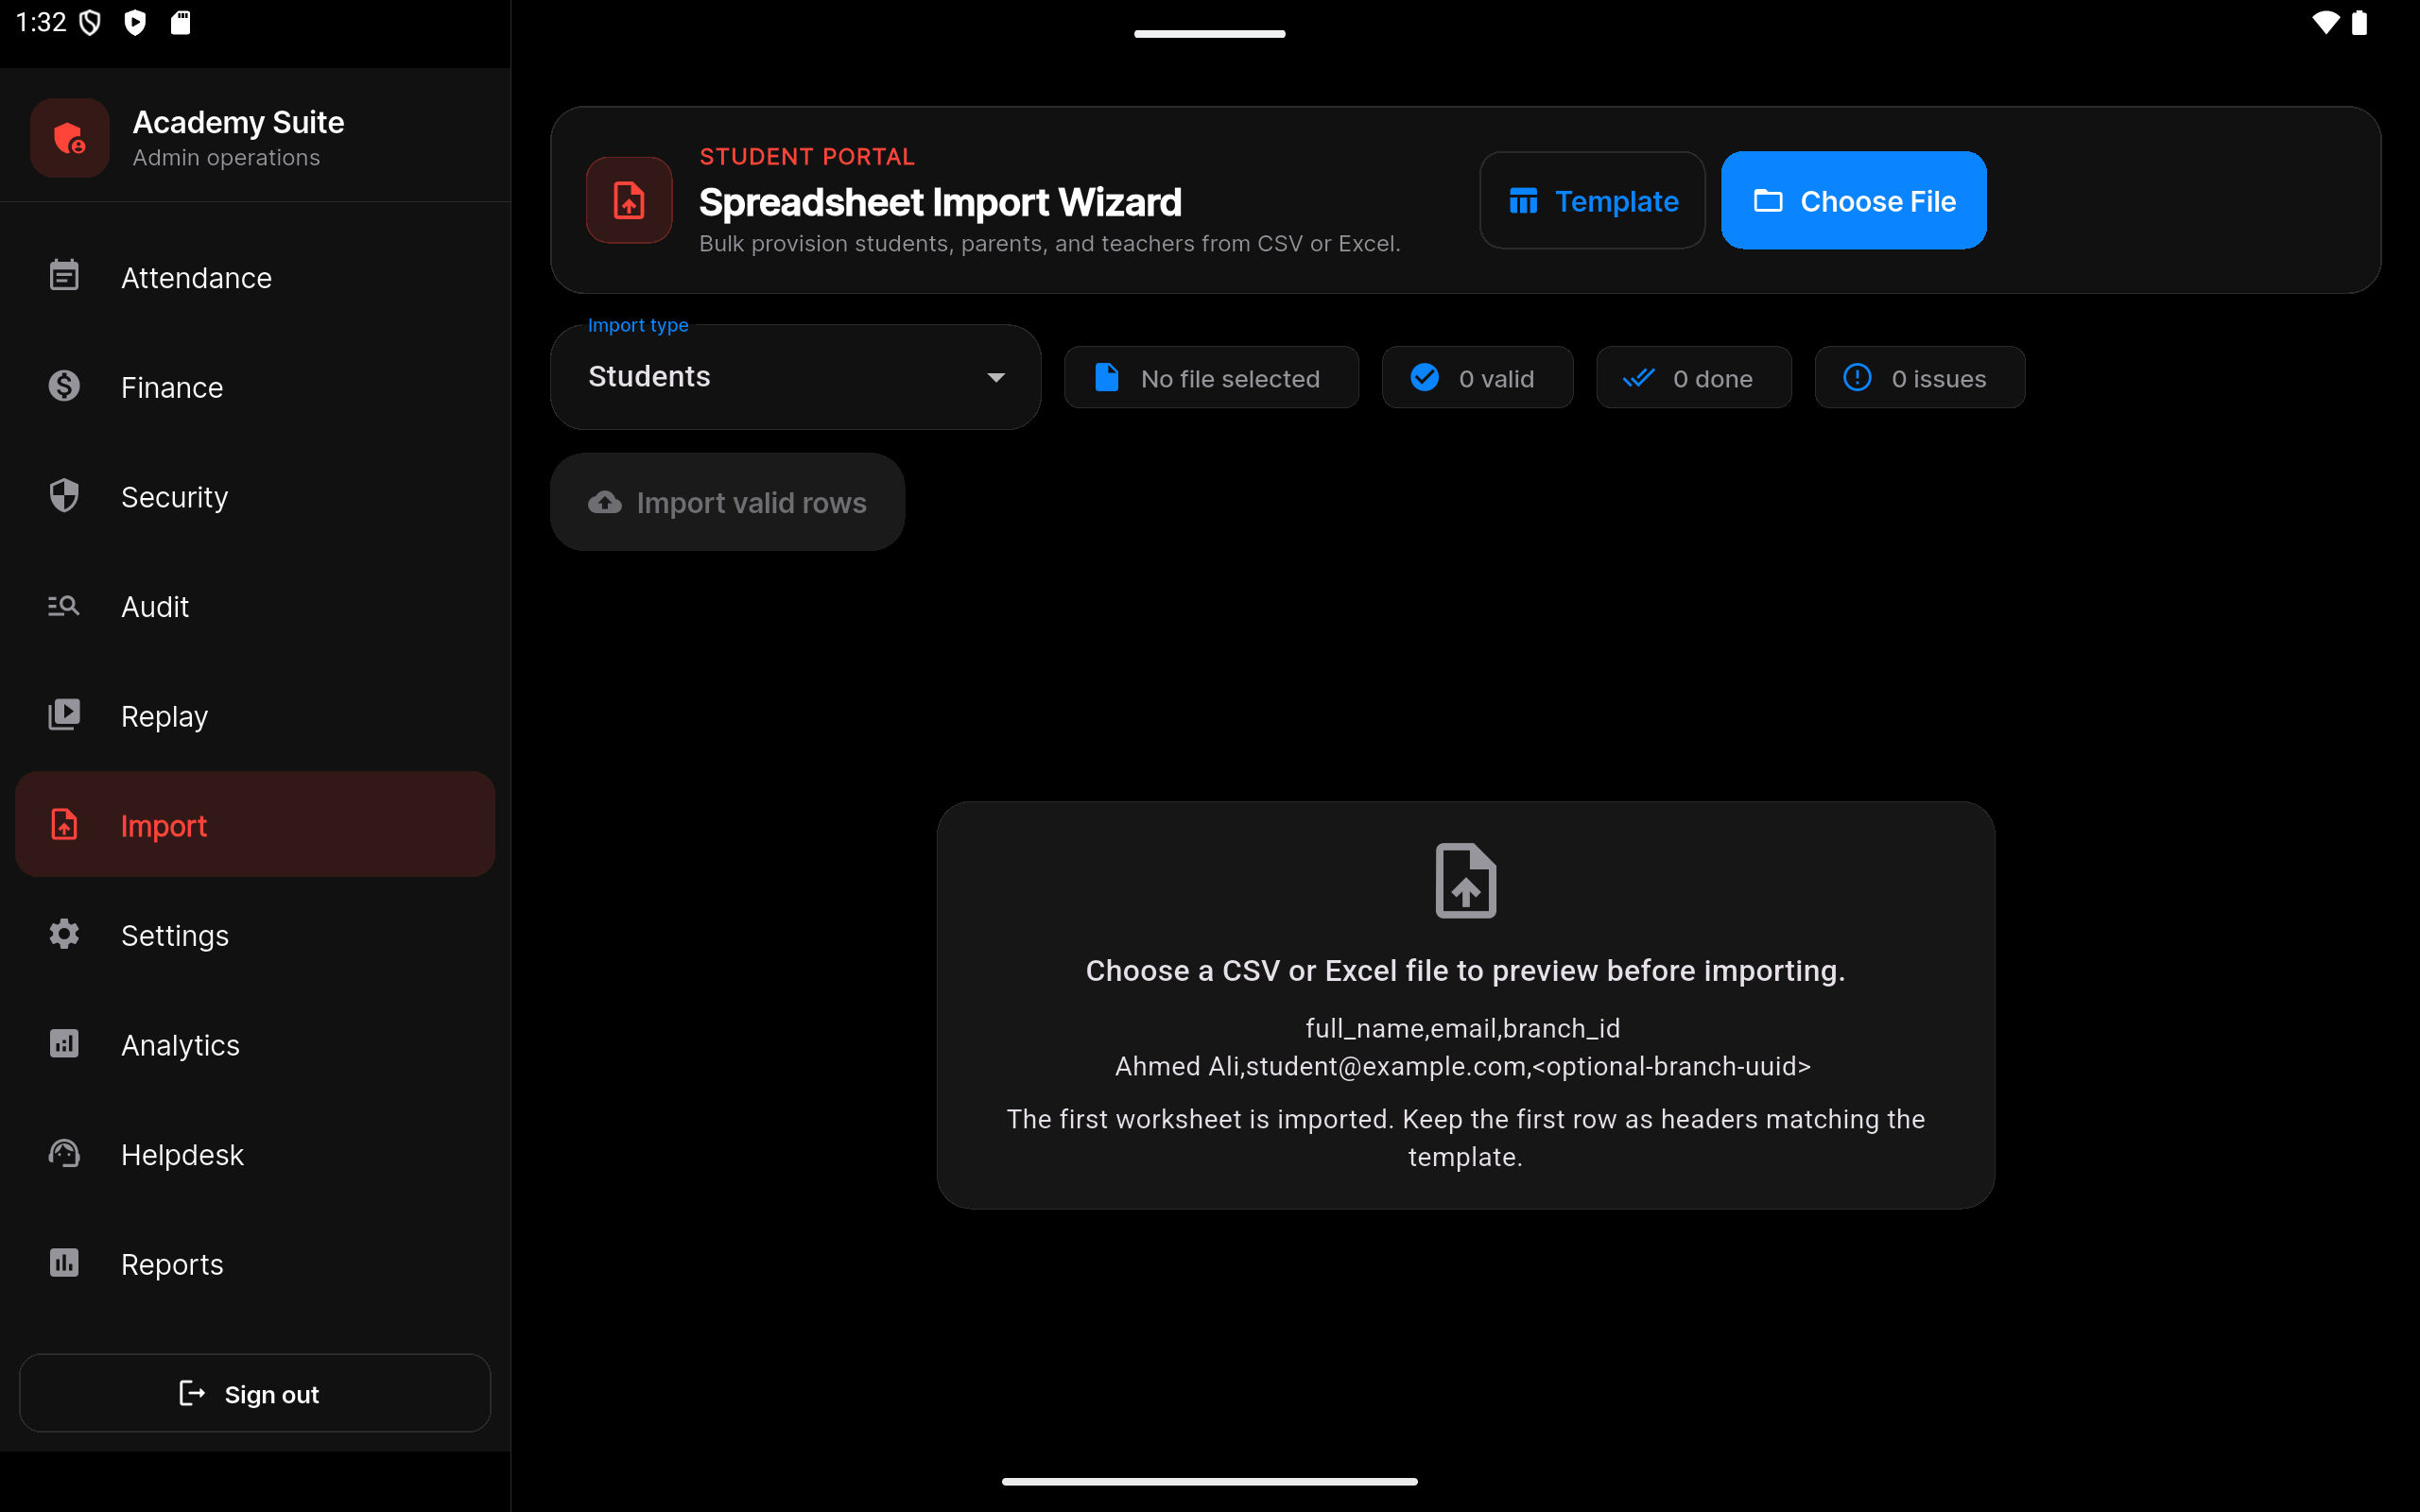Screen dimensions: 2420x1512
Task: Download the Template button
Action: coord(1592,200)
